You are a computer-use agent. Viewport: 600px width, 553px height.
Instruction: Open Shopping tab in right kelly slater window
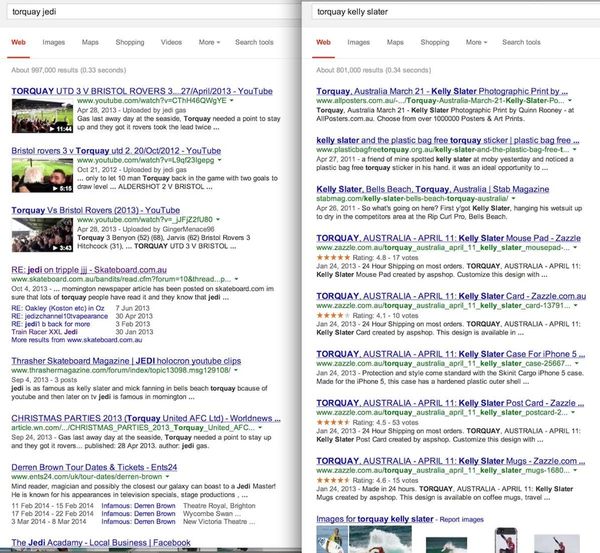tap(435, 42)
